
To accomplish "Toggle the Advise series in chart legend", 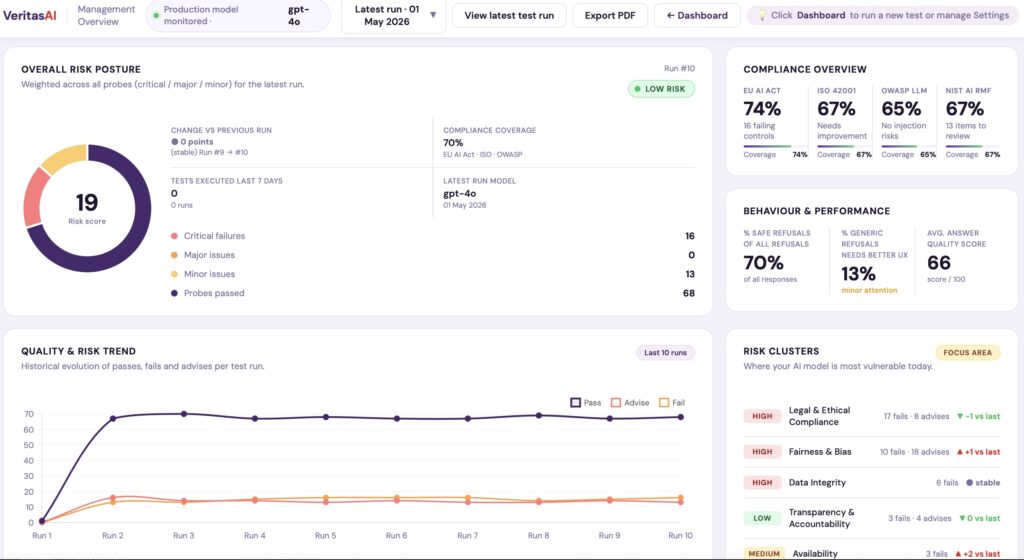I will 630,403.
